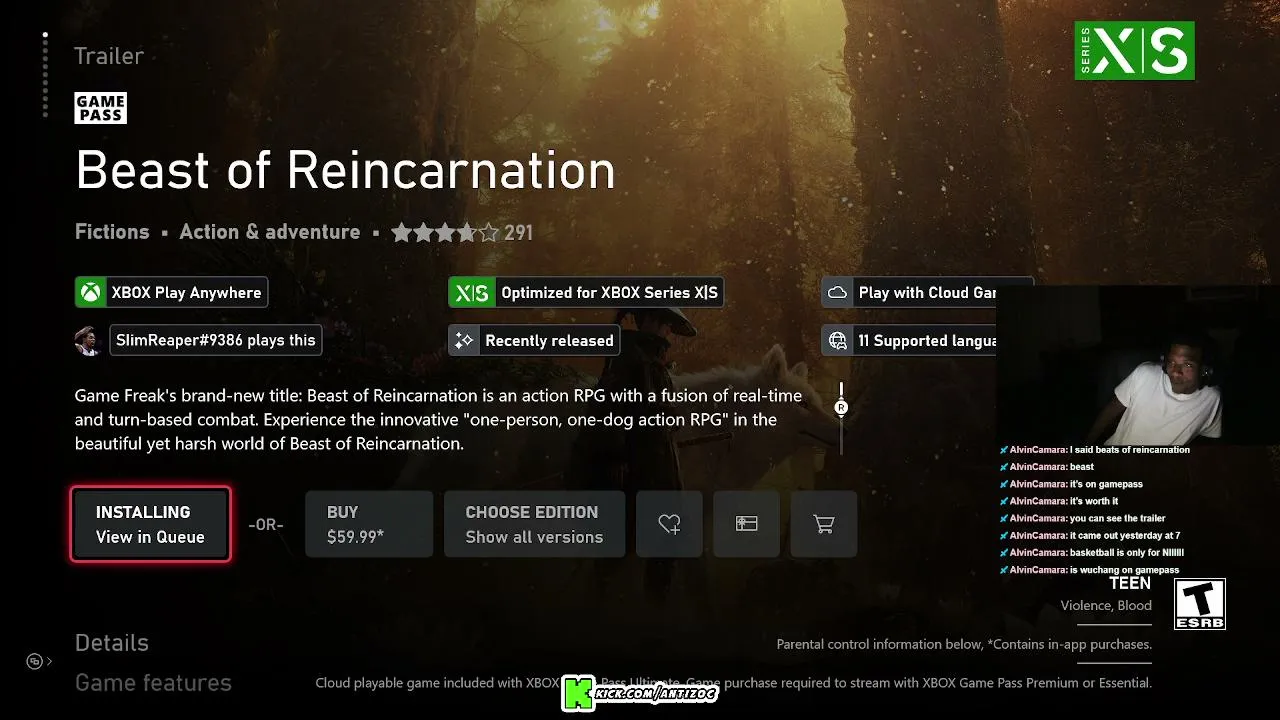Jump to the Trailer section
Screen dimensions: 1280x720
[x=109, y=56]
